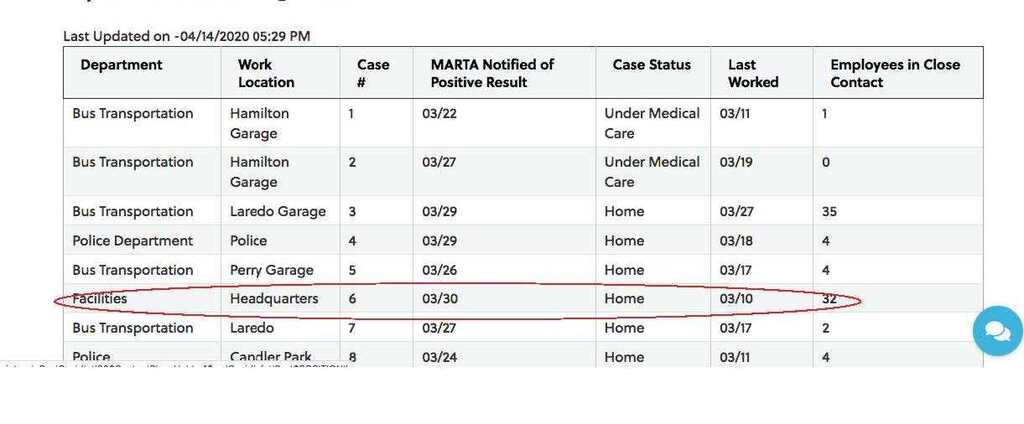The width and height of the screenshot is (1024, 424).
Task: Select the Facilities department cell
Action: (100, 299)
